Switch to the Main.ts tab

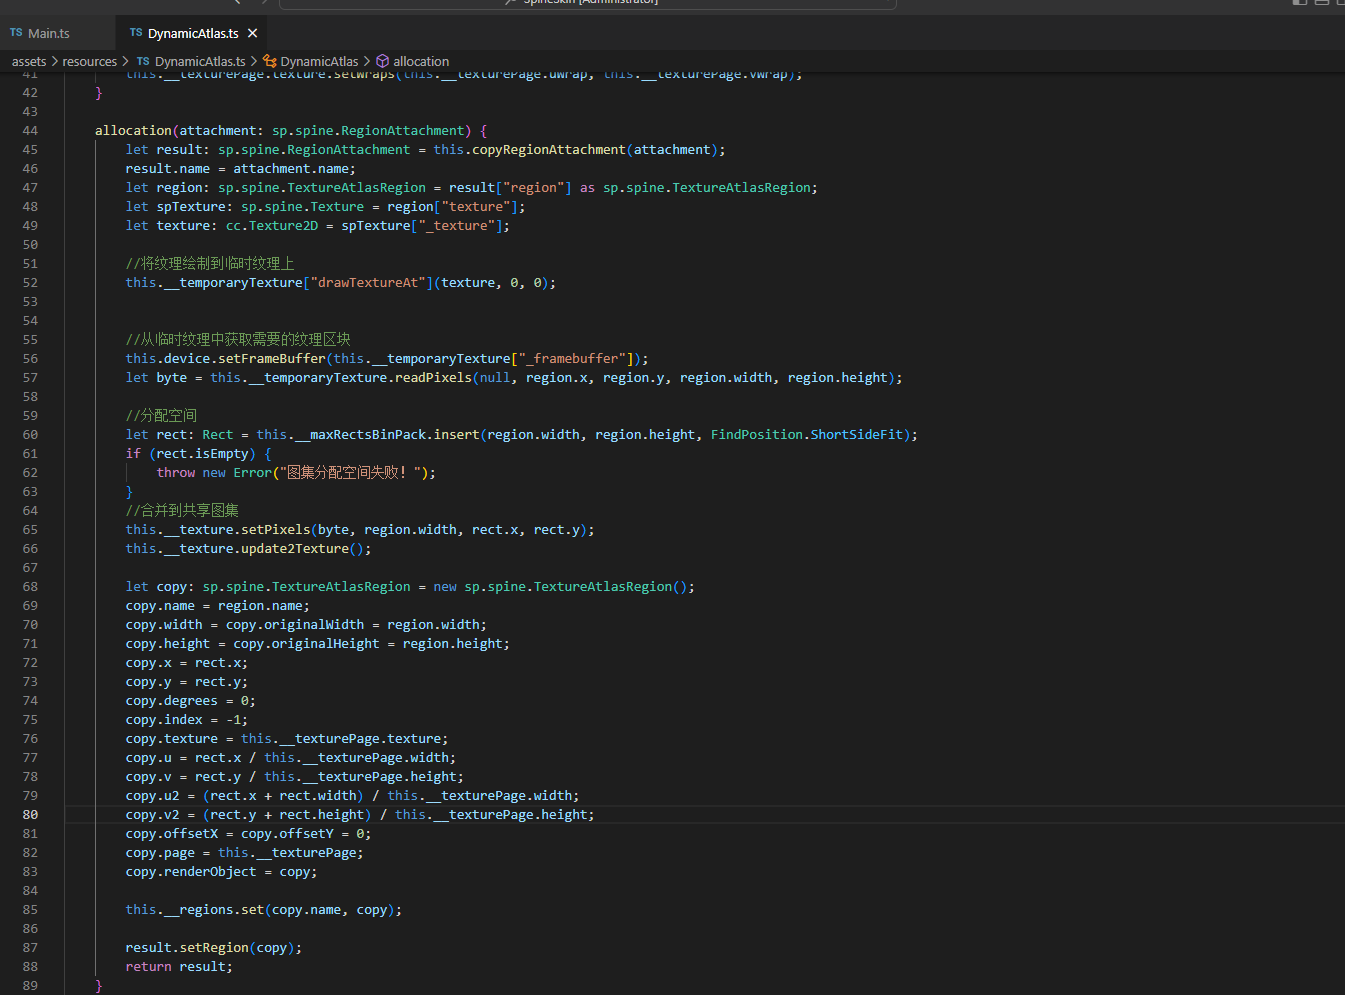(x=48, y=33)
